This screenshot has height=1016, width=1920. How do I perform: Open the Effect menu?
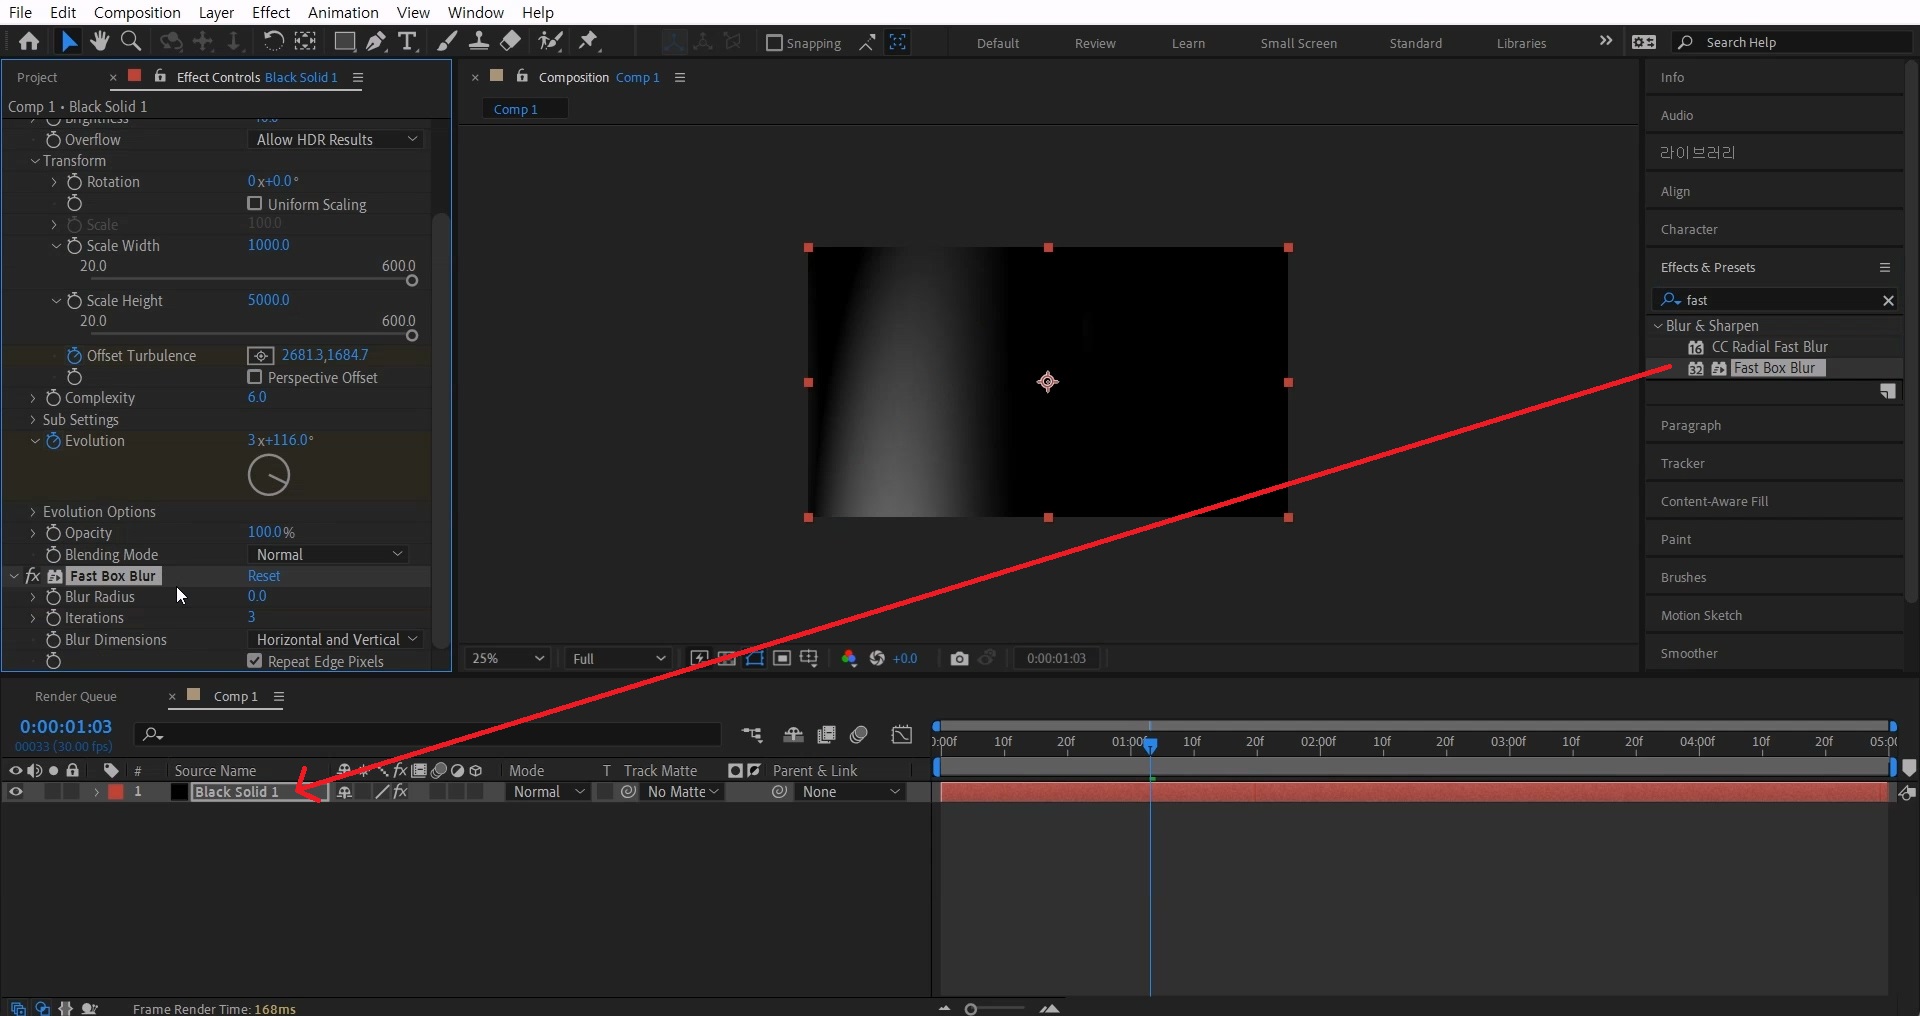click(271, 12)
